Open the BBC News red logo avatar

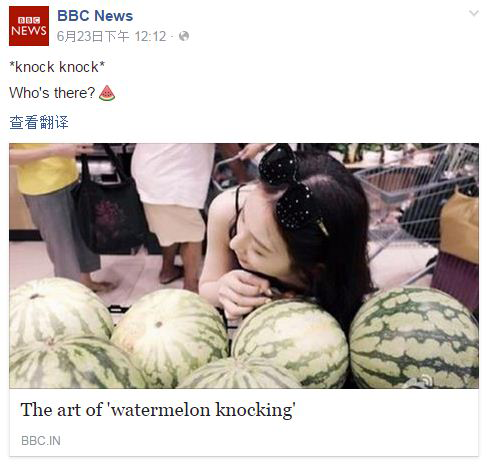(x=29, y=26)
